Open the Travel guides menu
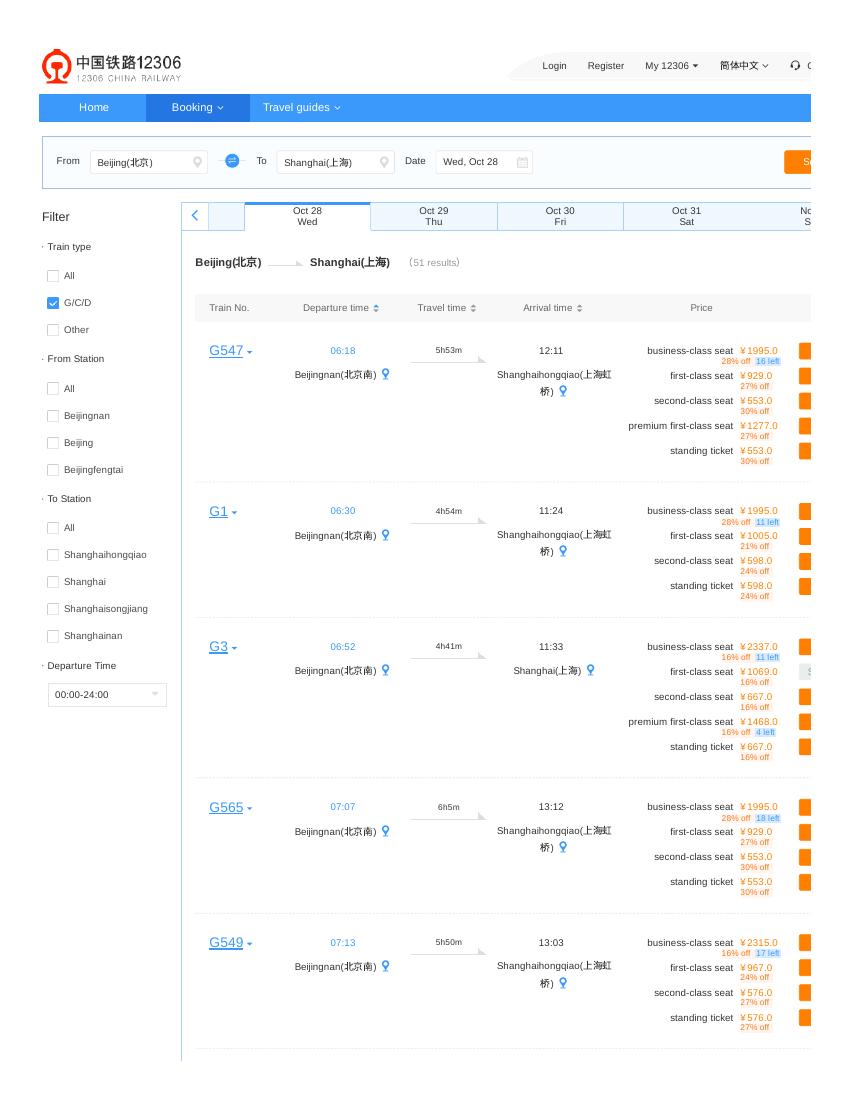This screenshot has width=850, height=1100. pos(302,107)
